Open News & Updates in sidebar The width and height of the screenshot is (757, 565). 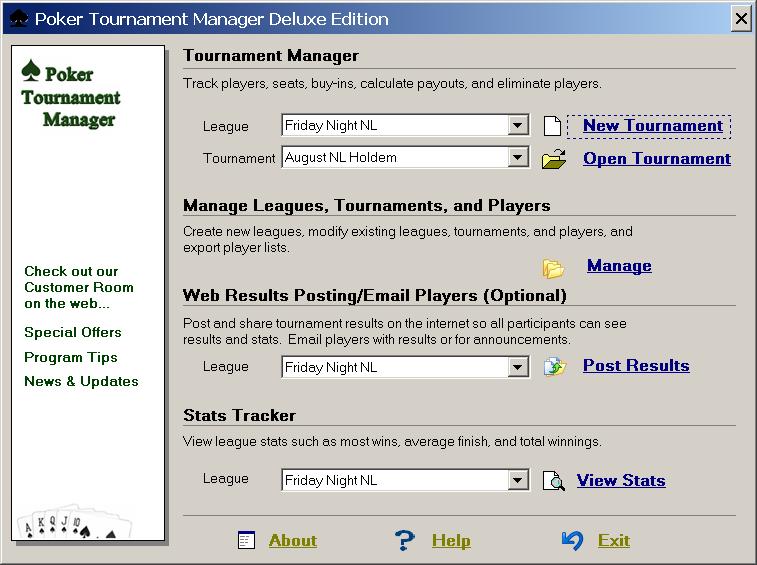pos(82,381)
